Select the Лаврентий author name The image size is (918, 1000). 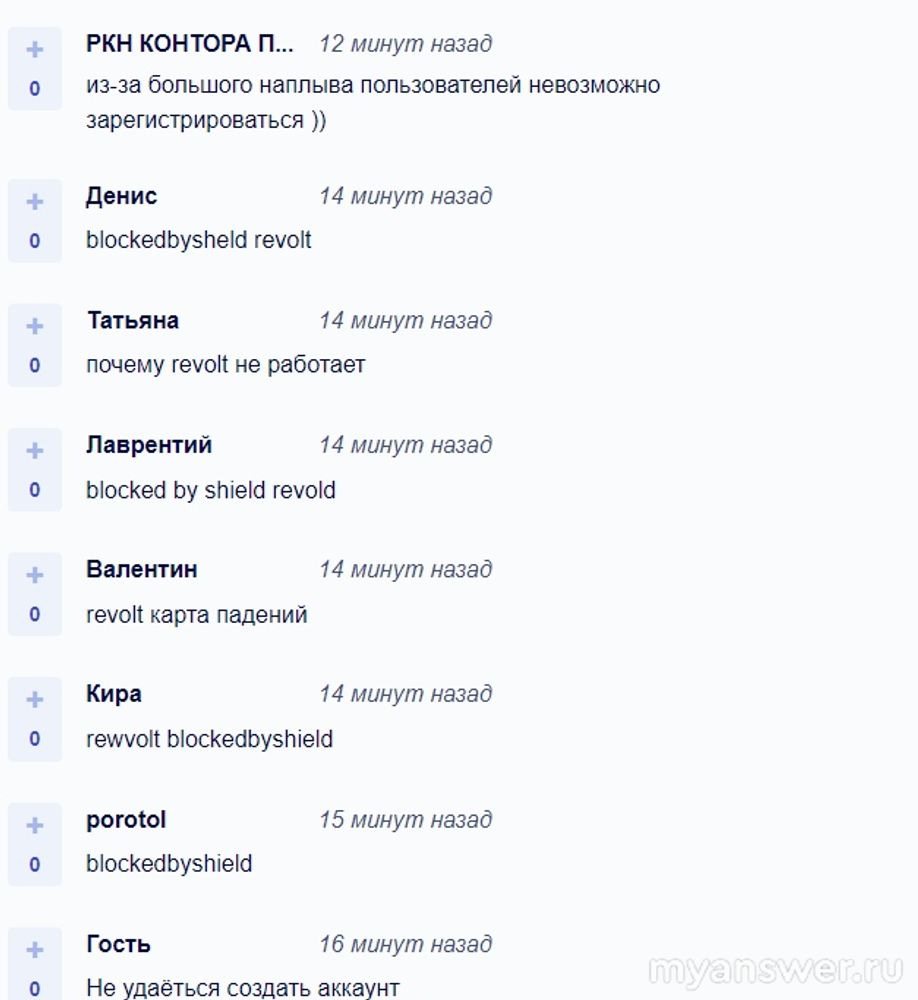(149, 445)
